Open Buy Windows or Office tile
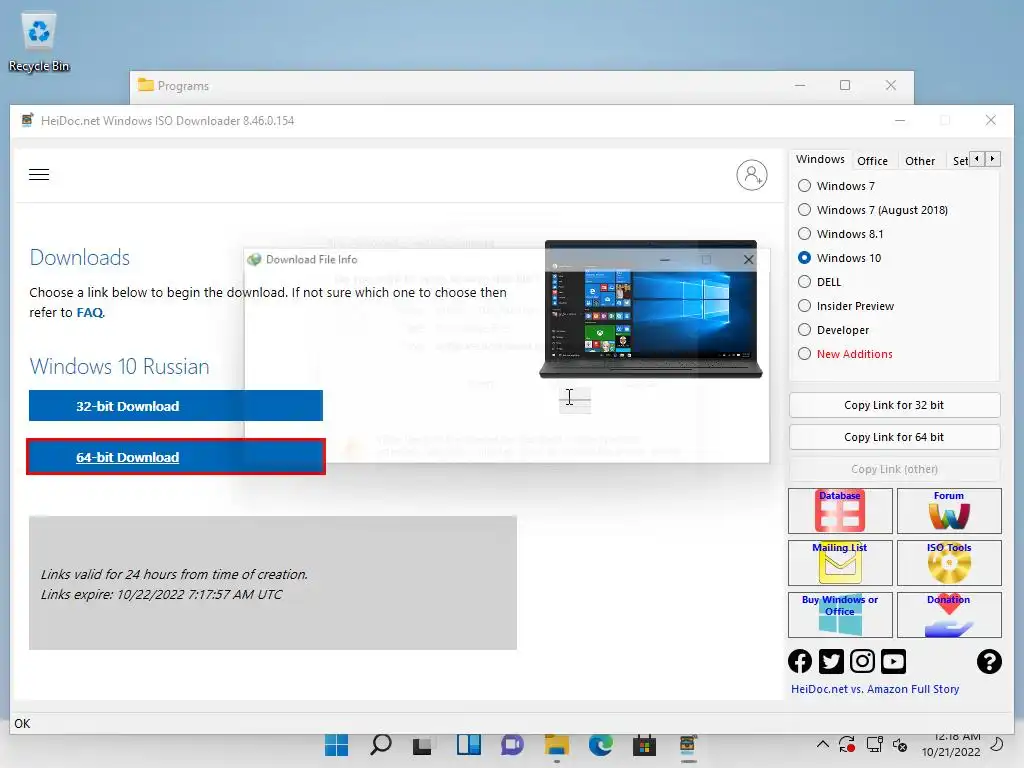Screen dimensions: 1024x768 [x=840, y=615]
